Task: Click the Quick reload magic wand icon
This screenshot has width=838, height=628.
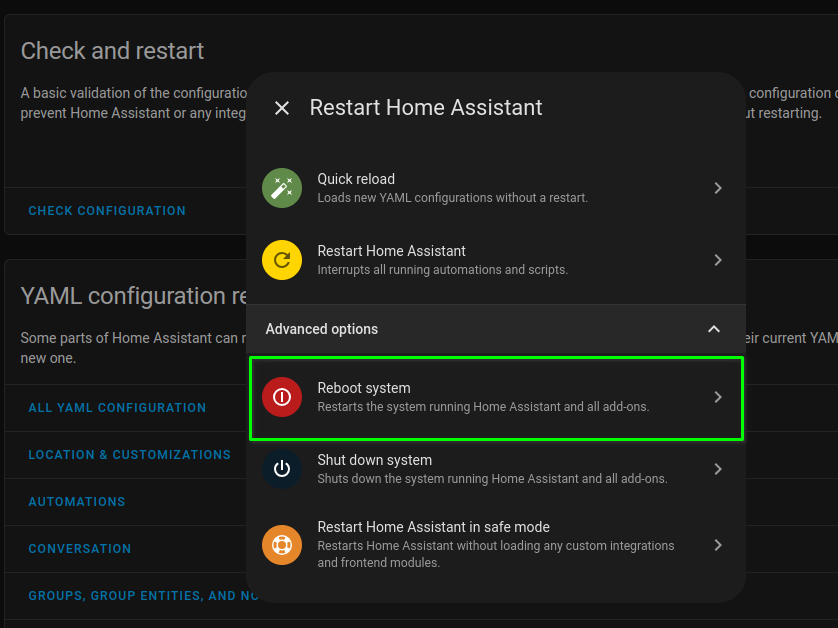Action: click(x=281, y=188)
